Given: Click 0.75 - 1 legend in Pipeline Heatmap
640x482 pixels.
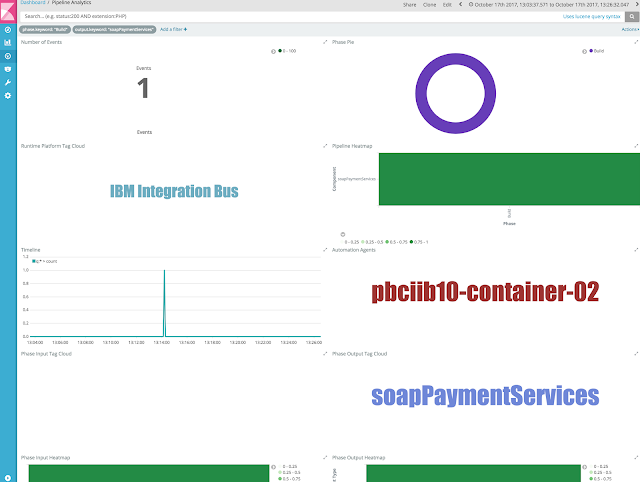Looking at the screenshot, I should click(x=419, y=242).
